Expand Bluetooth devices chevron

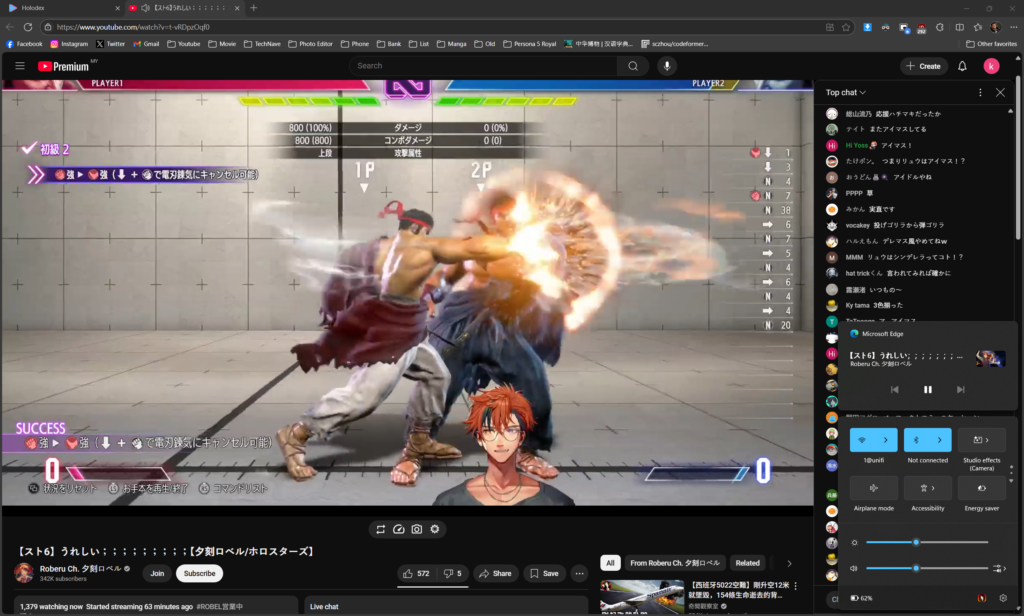coord(940,440)
